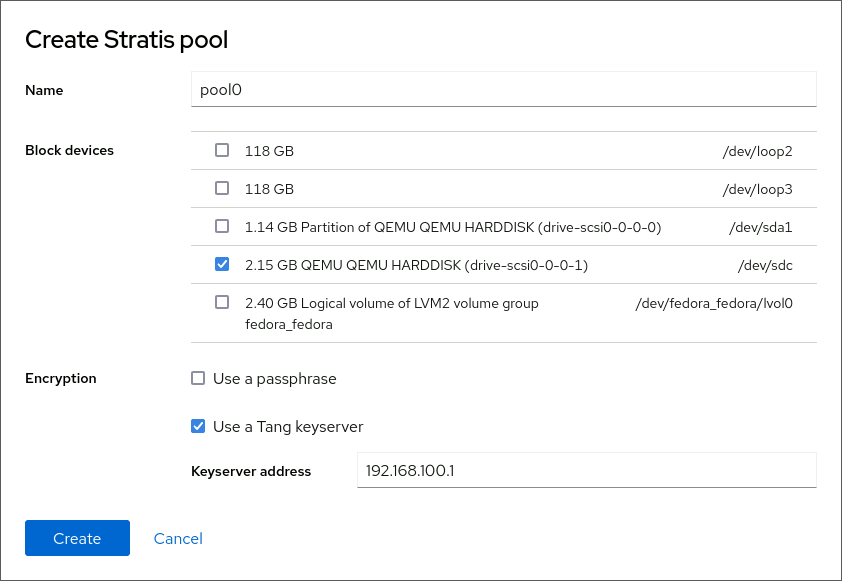Tick the checkbox for /dev/loop3
This screenshot has height=581, width=842.
coord(222,188)
